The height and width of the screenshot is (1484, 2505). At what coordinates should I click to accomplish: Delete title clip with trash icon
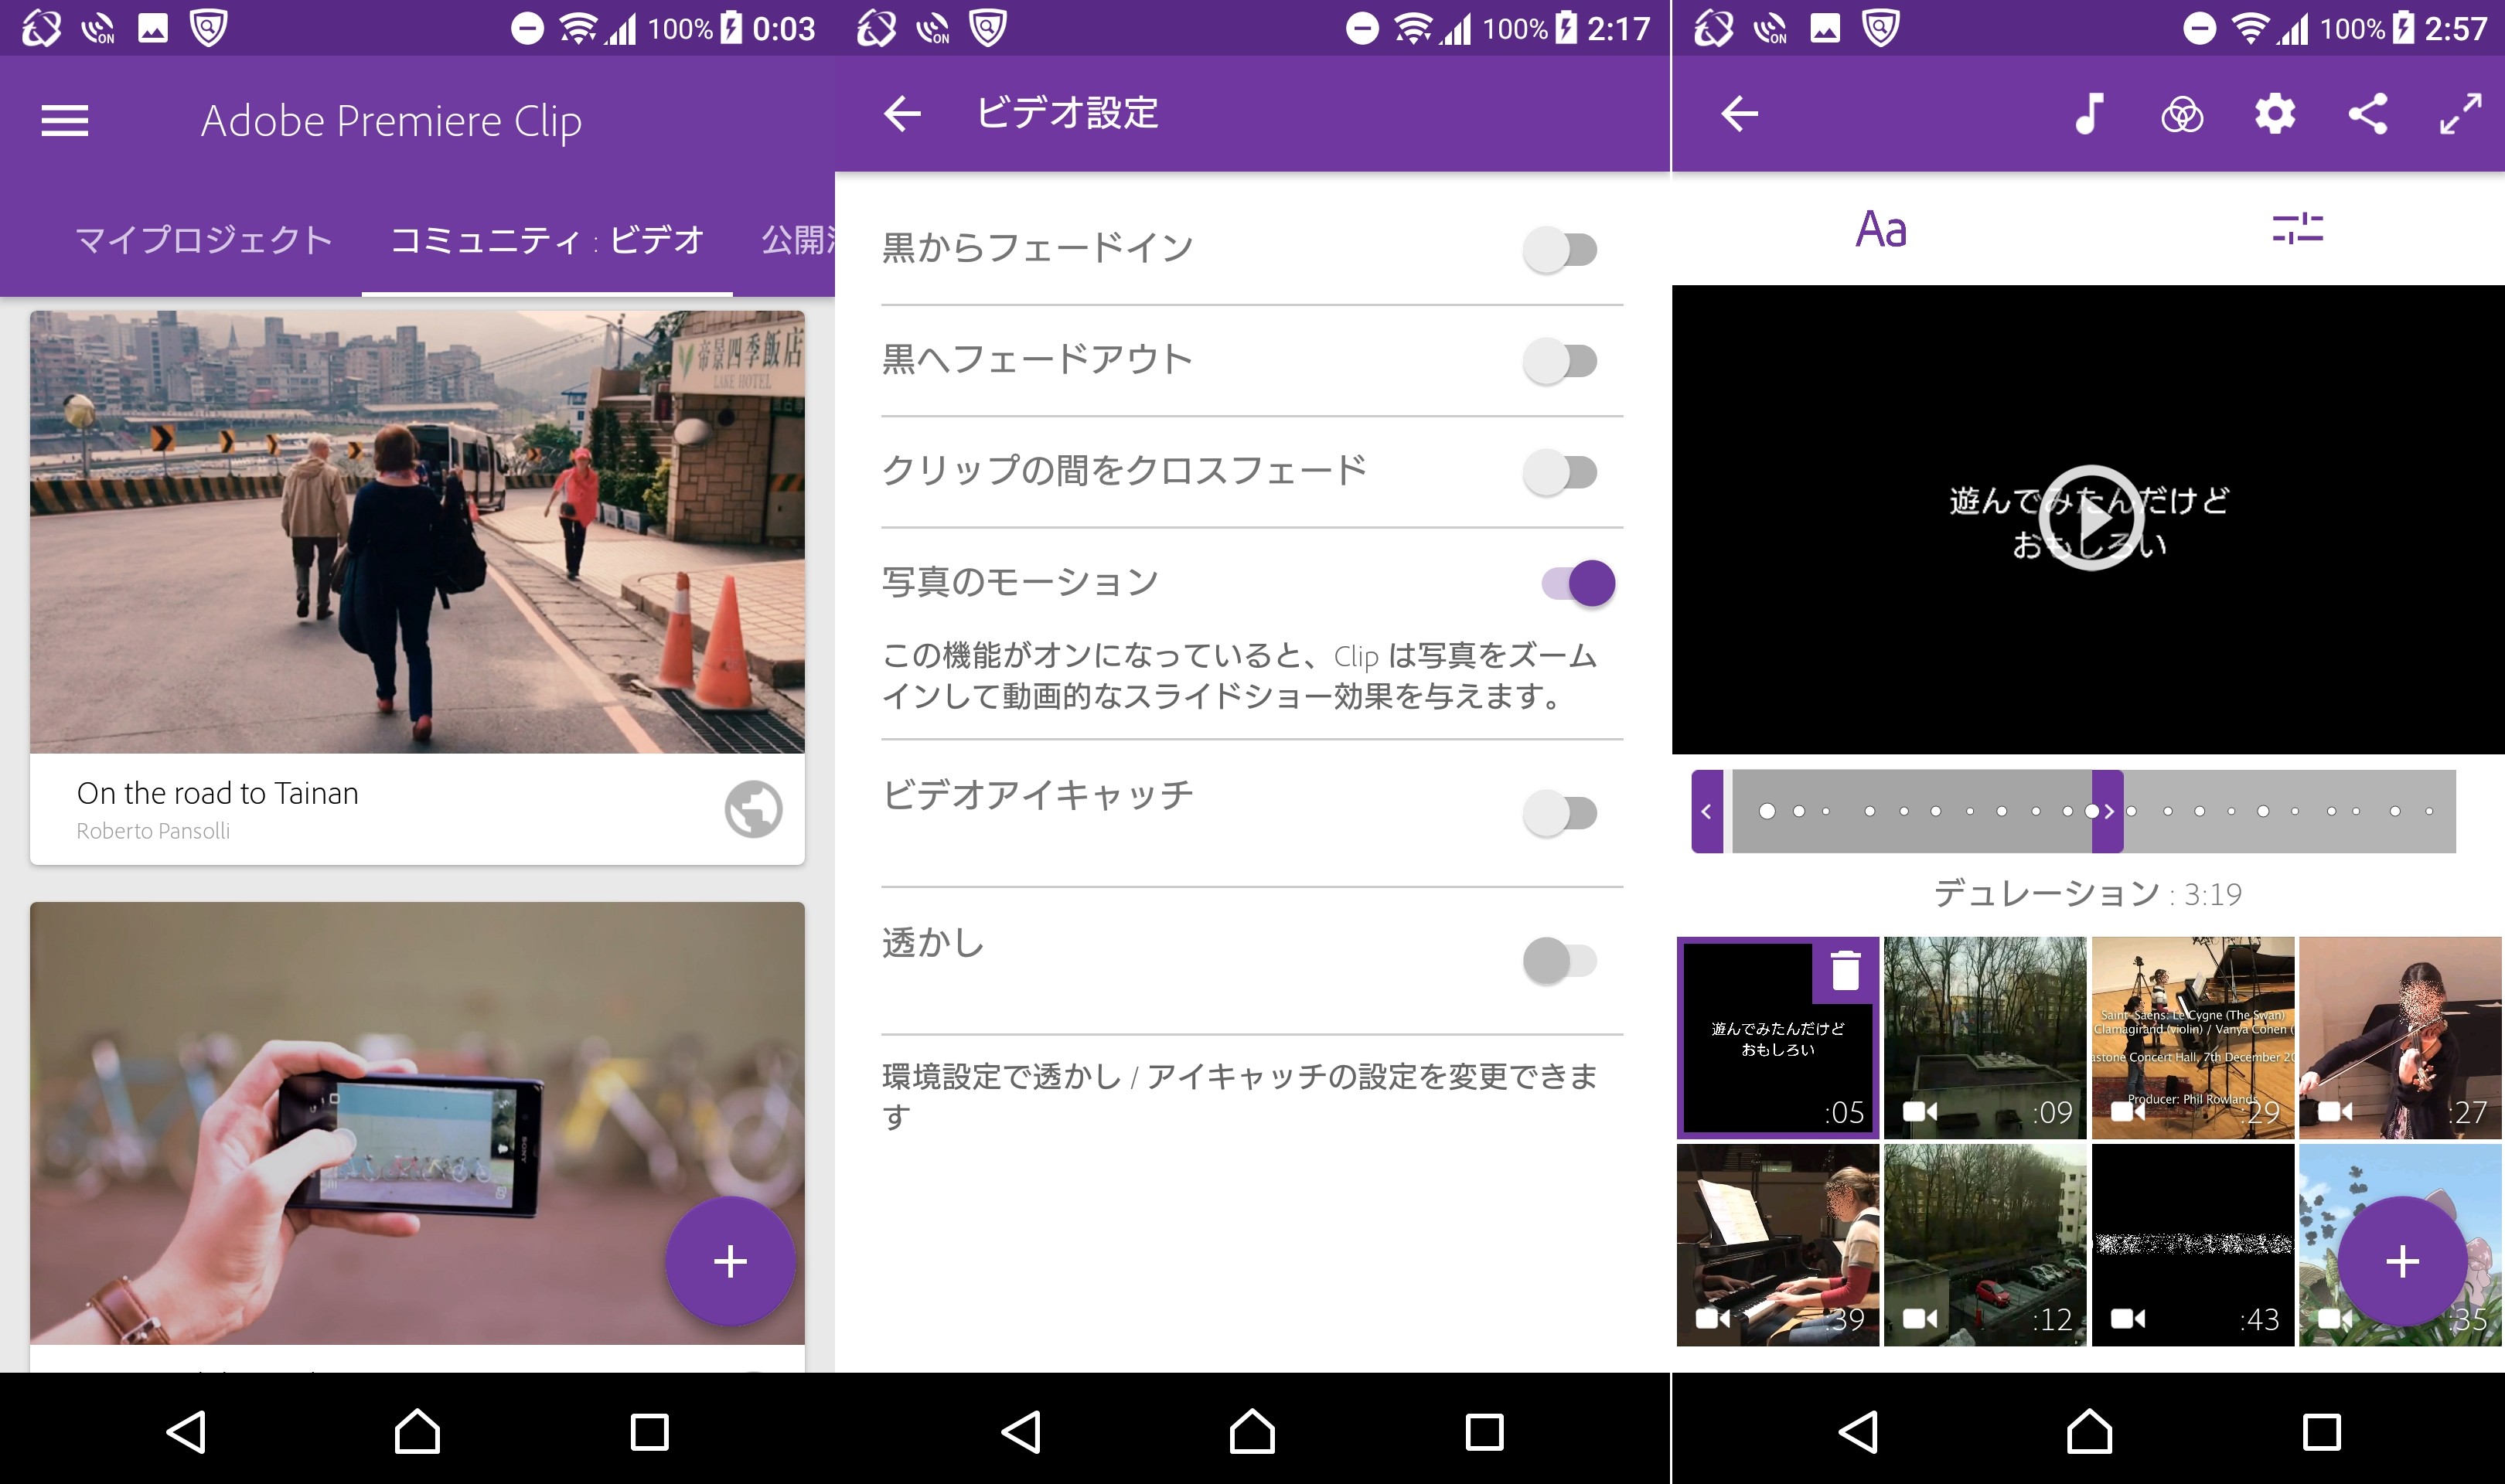1845,971
